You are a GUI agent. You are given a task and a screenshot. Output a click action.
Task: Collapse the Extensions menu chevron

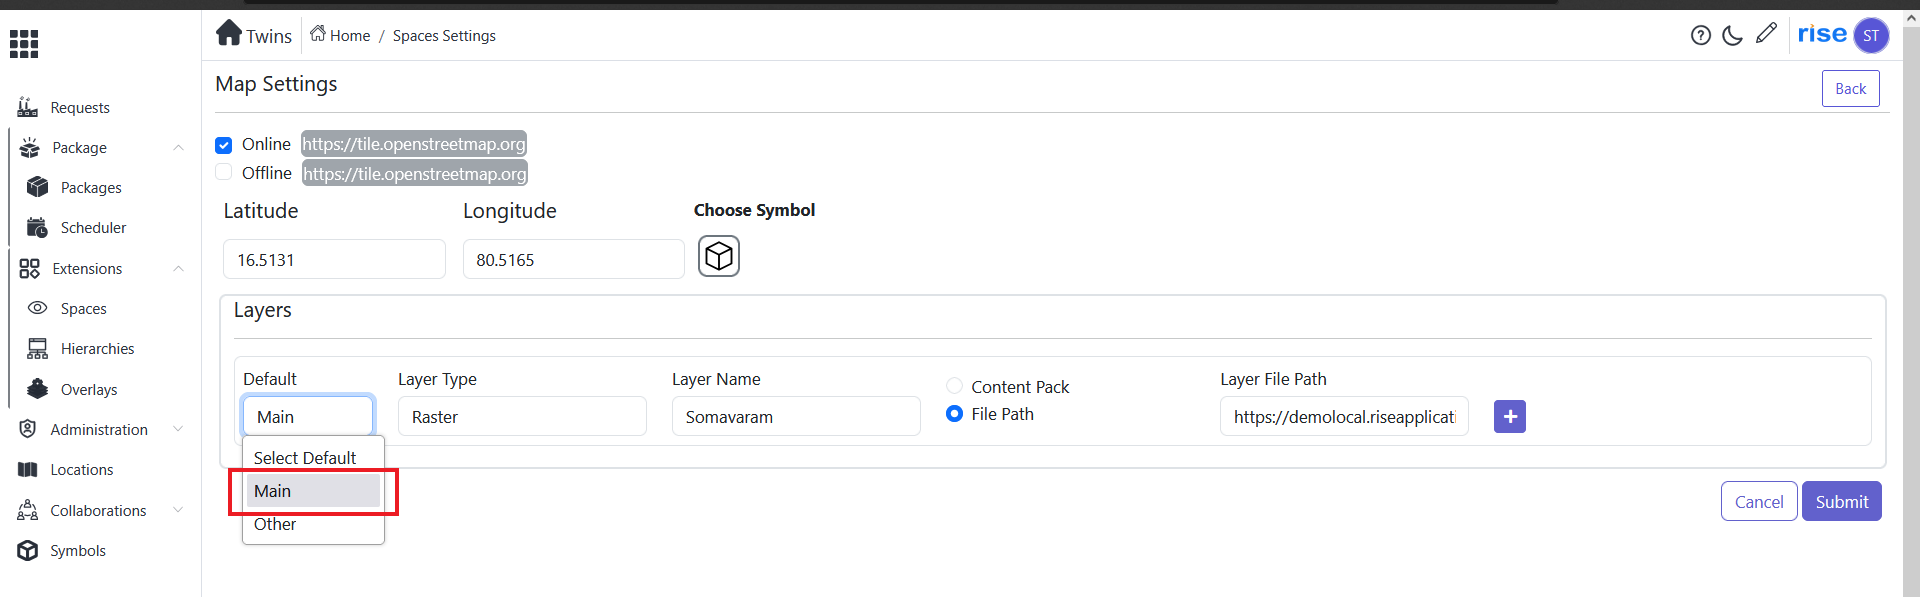(x=178, y=268)
